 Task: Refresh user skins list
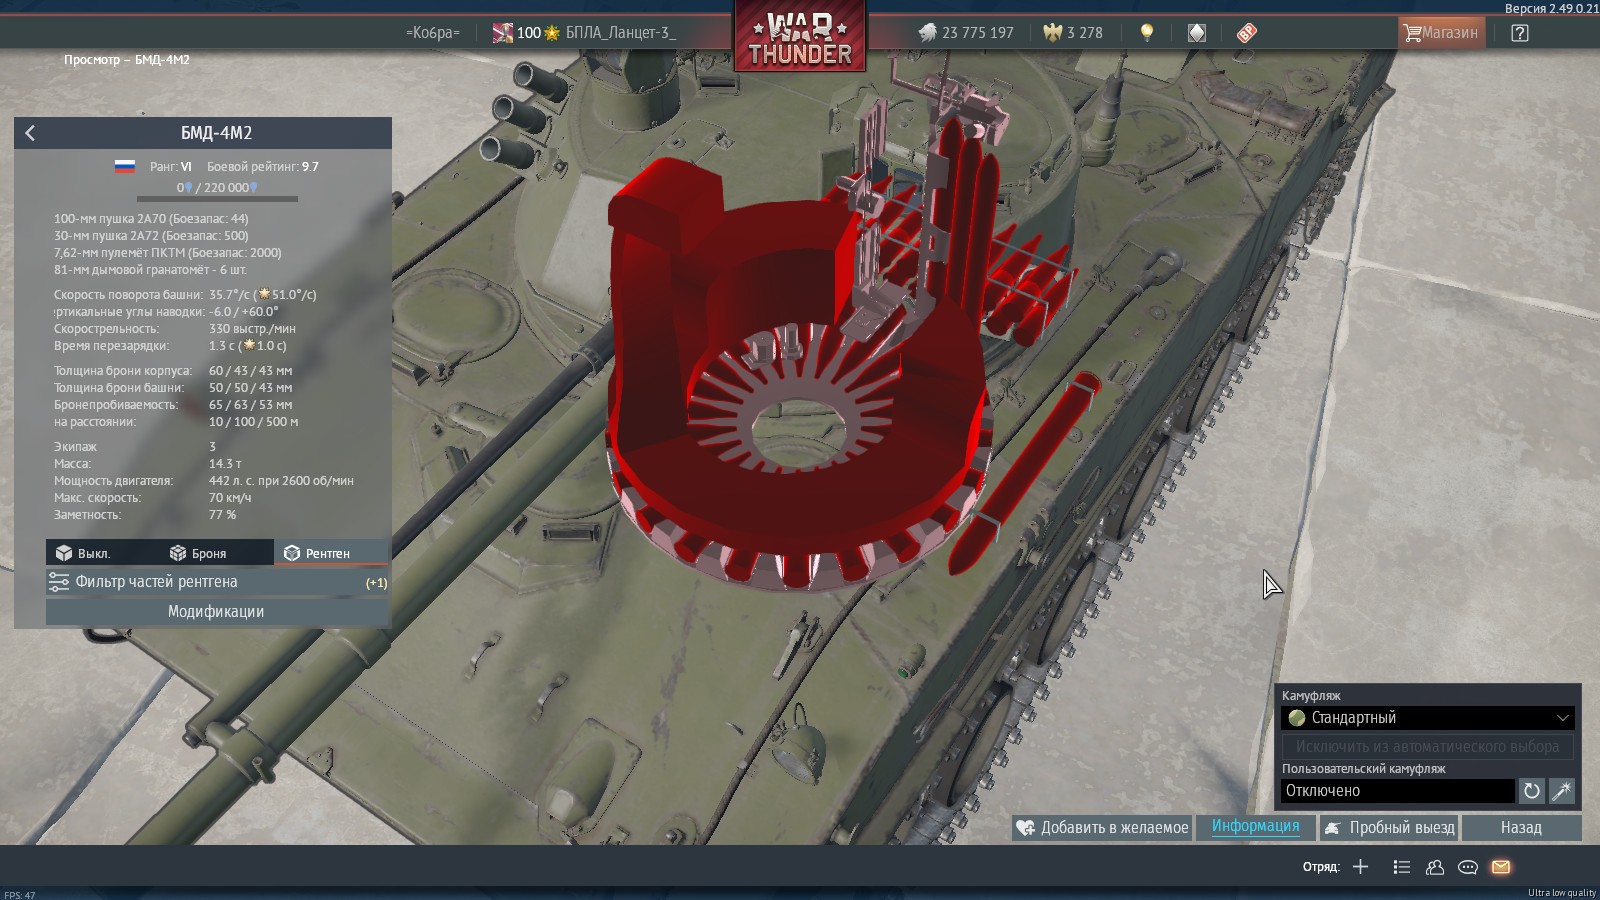[x=1531, y=791]
